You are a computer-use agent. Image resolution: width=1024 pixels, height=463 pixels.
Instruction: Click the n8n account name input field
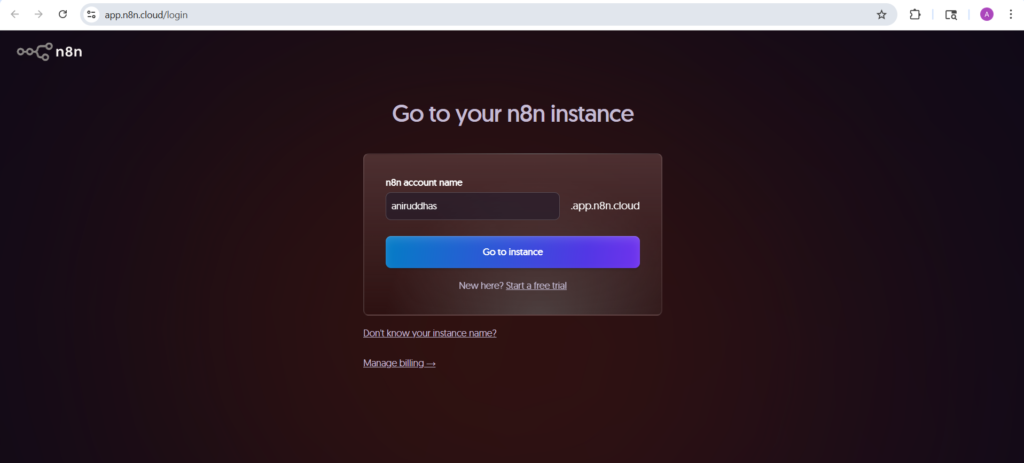(472, 206)
